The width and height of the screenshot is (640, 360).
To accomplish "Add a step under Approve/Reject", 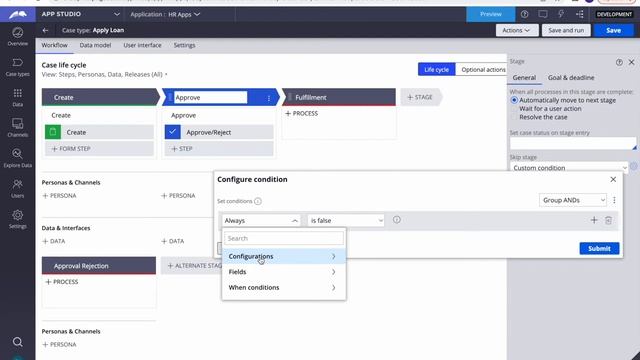I will pyautogui.click(x=219, y=149).
